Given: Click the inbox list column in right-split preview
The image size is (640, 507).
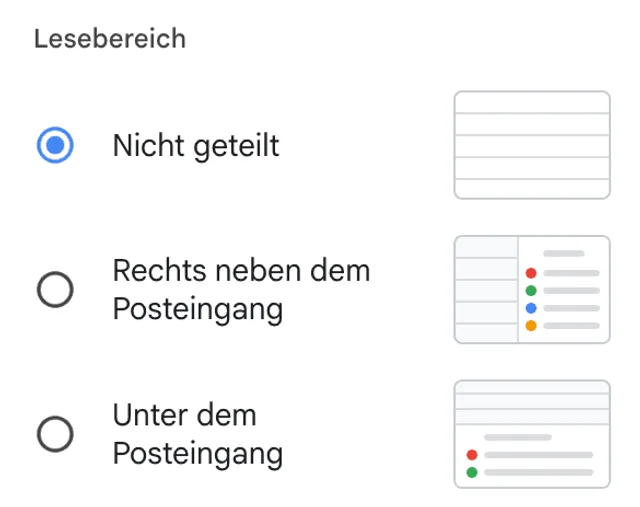Looking at the screenshot, I should coord(486,290).
